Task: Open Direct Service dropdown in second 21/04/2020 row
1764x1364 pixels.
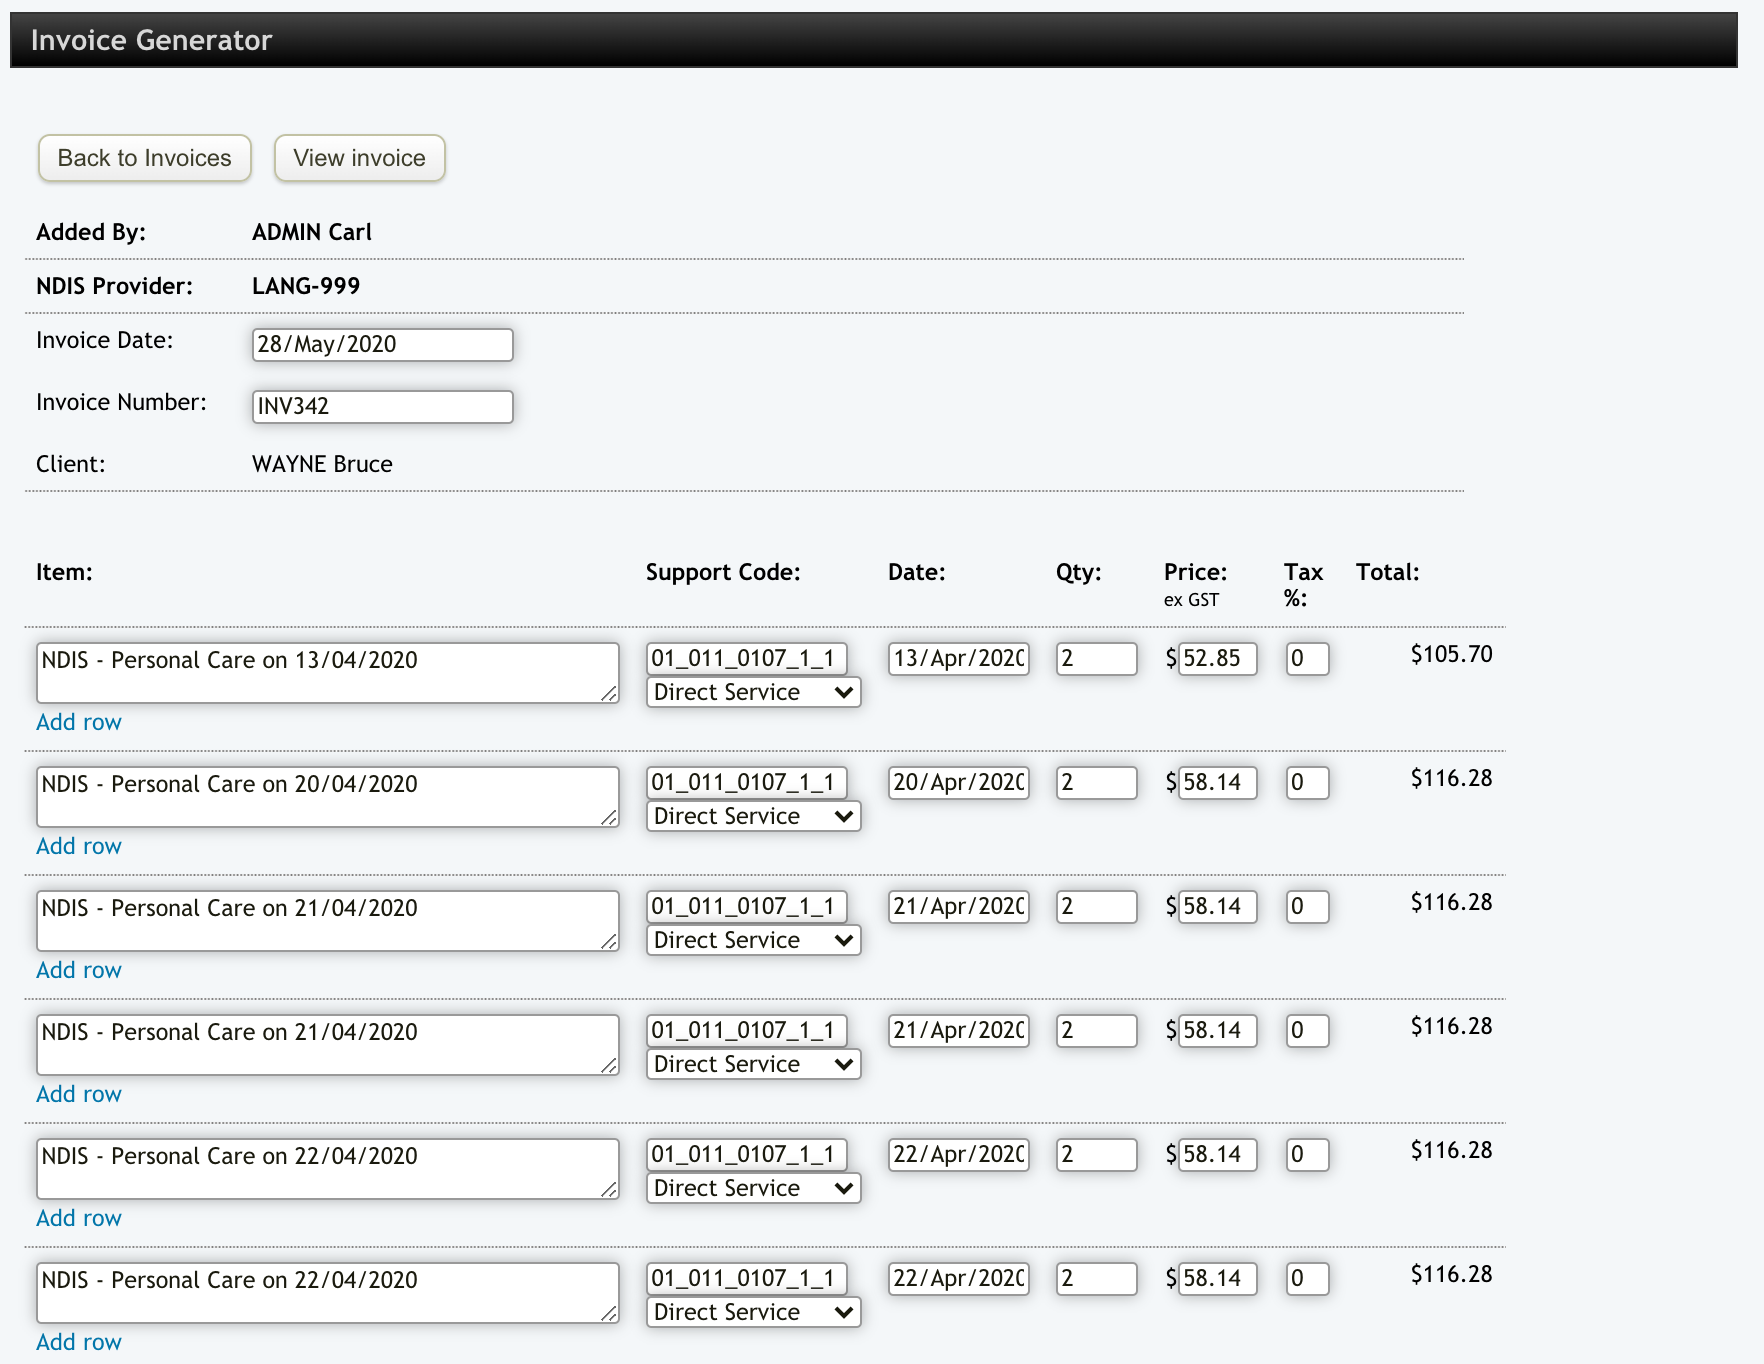Action: [754, 1064]
